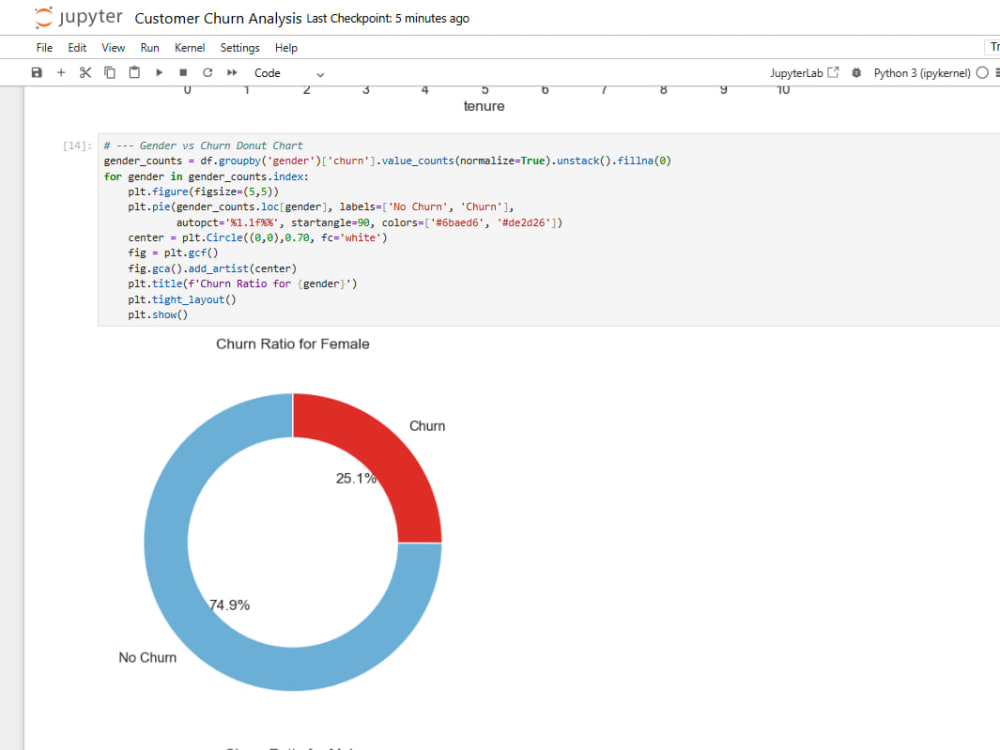Open the Help menu
This screenshot has height=750, width=1000.
coord(286,48)
